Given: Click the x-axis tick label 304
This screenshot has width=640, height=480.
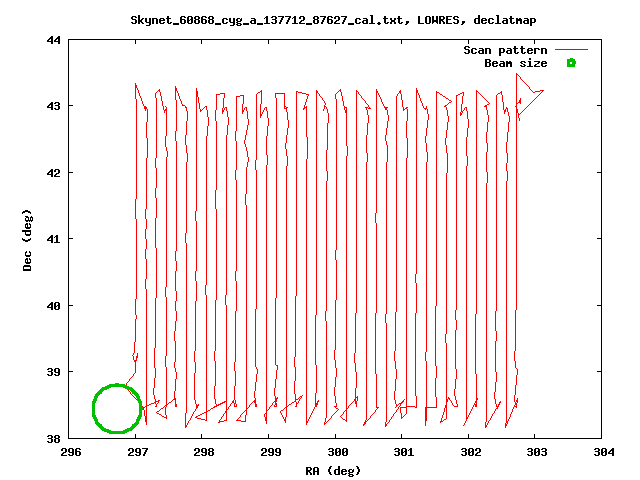Looking at the screenshot, I should tap(604, 452).
